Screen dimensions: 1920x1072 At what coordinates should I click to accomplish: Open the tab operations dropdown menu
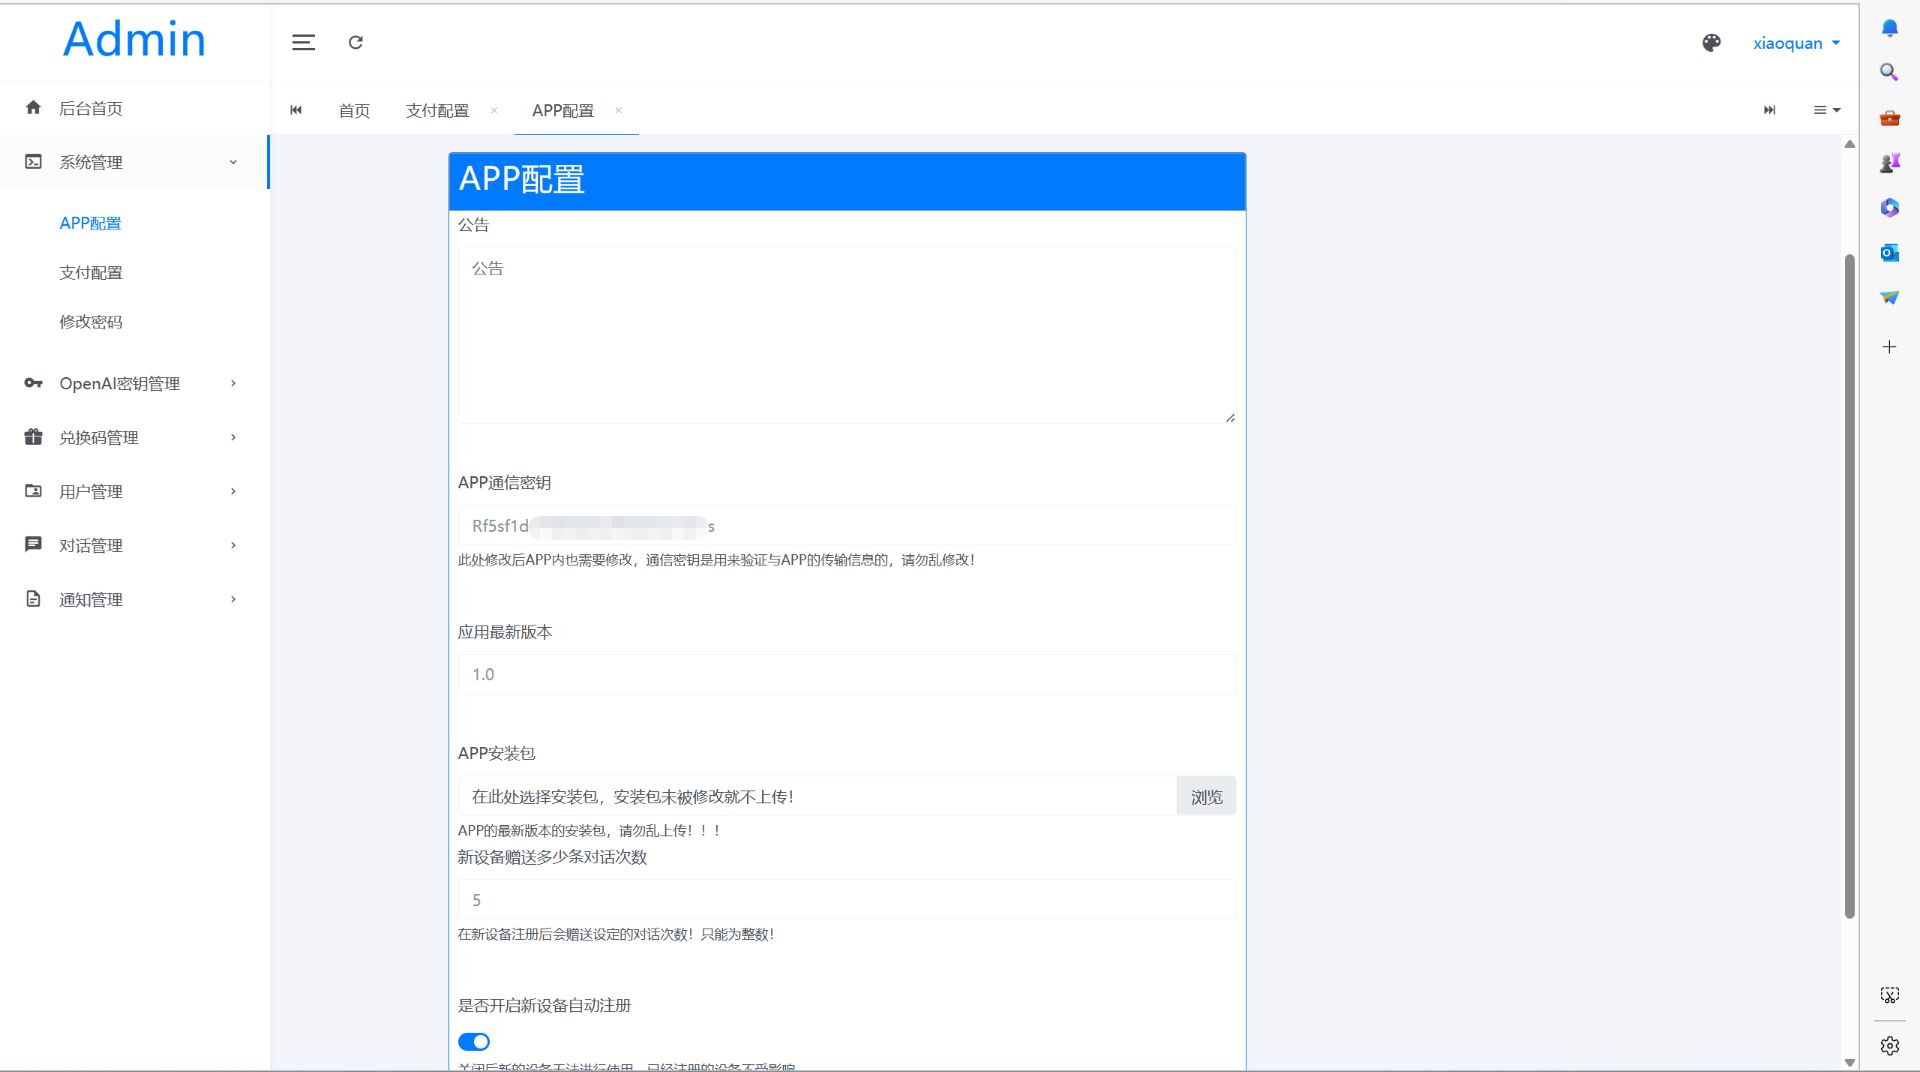coord(1827,110)
